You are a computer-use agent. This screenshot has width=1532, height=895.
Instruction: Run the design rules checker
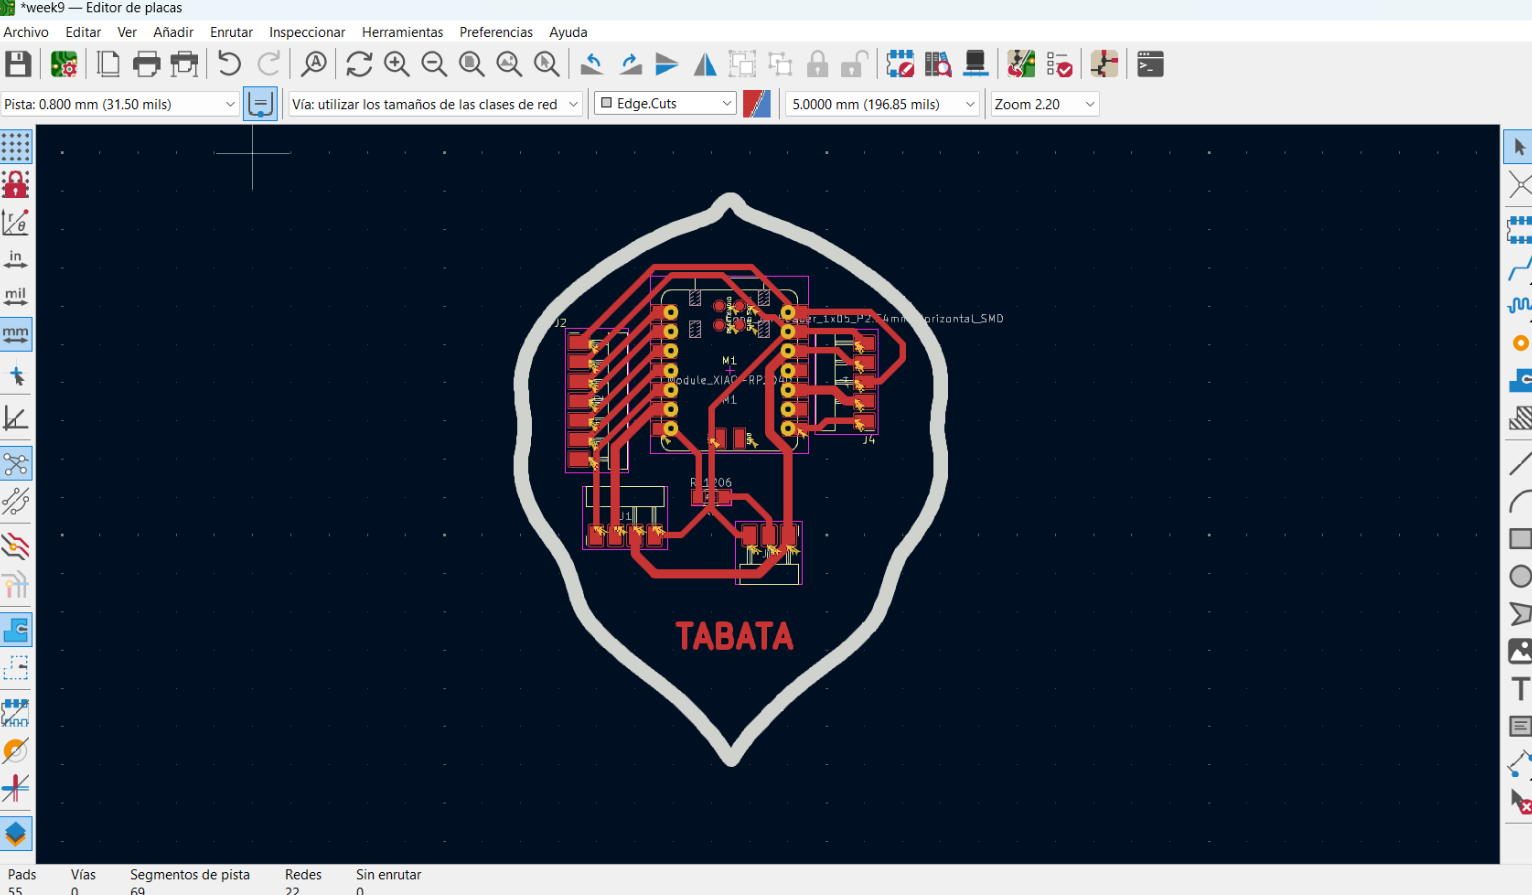coord(1059,65)
